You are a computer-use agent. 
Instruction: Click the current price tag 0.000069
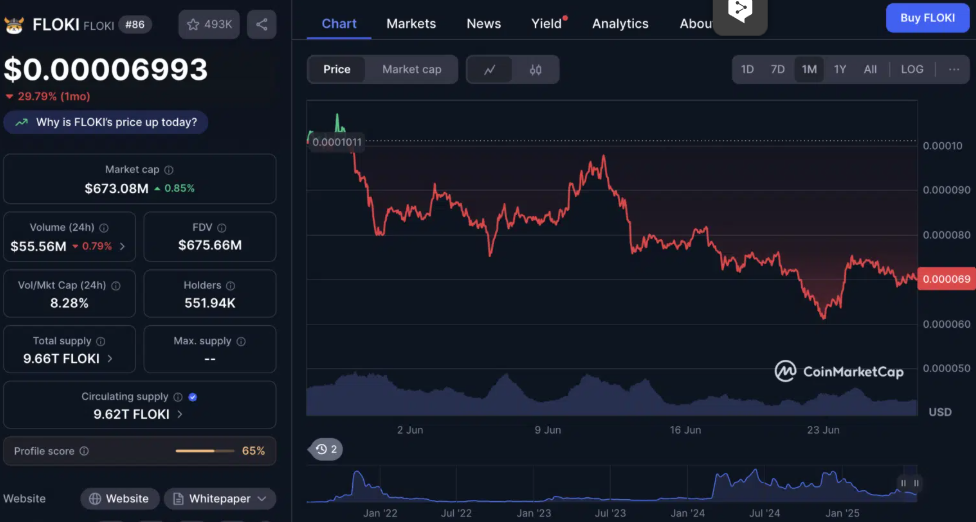point(946,279)
